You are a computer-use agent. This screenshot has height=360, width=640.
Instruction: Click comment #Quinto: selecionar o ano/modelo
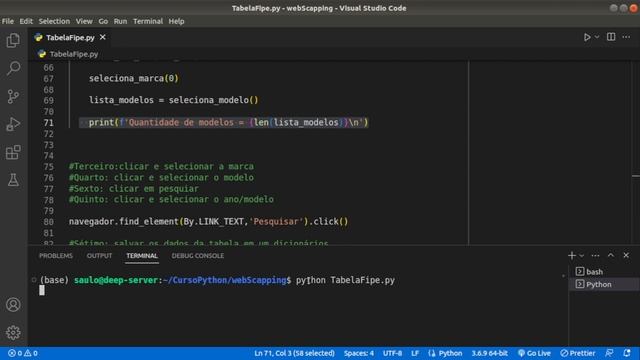(171, 200)
